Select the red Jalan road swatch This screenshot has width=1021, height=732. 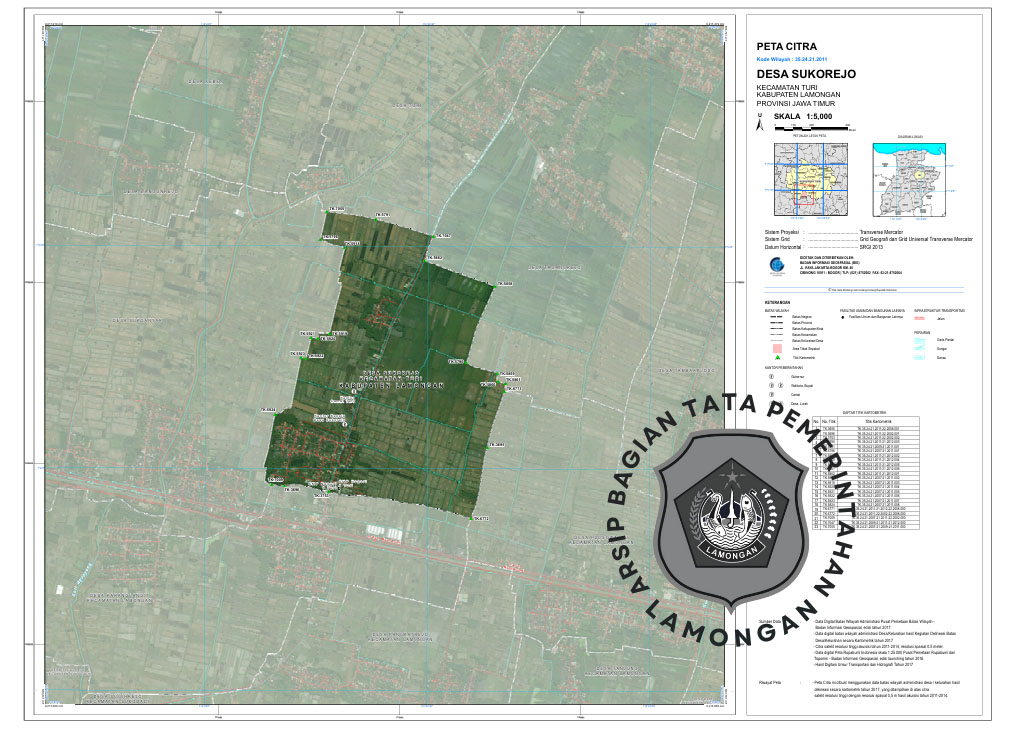pyautogui.click(x=920, y=317)
